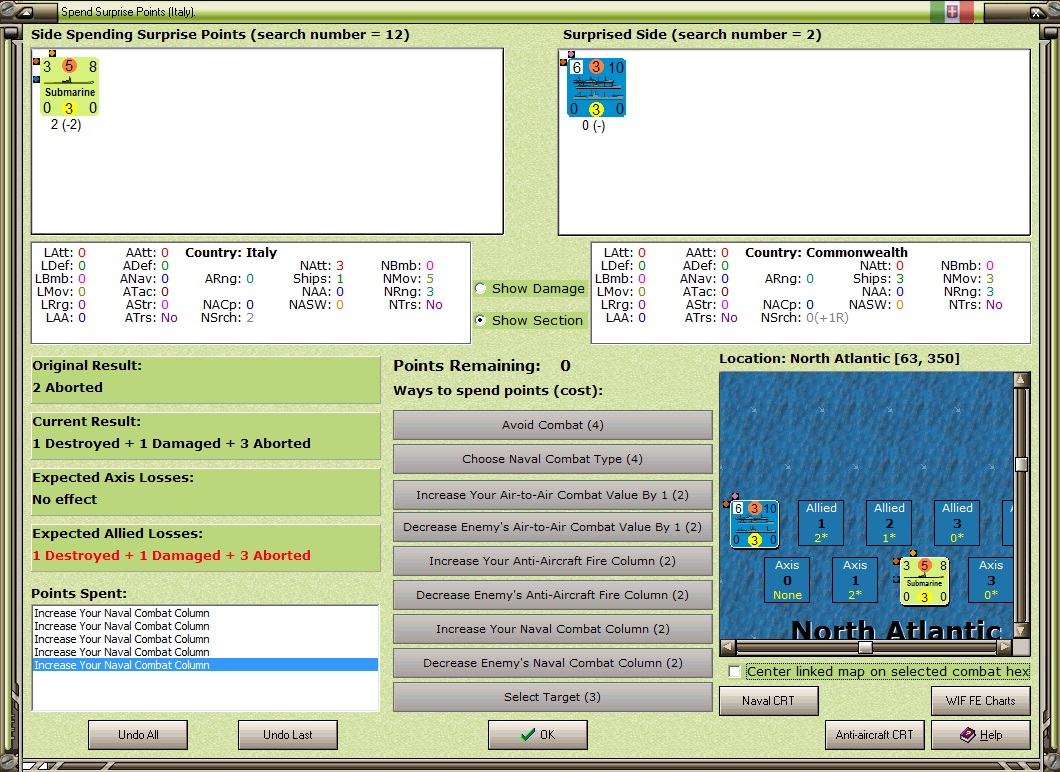This screenshot has height=772, width=1060.
Task: Click Select Target (3) button
Action: click(x=552, y=697)
